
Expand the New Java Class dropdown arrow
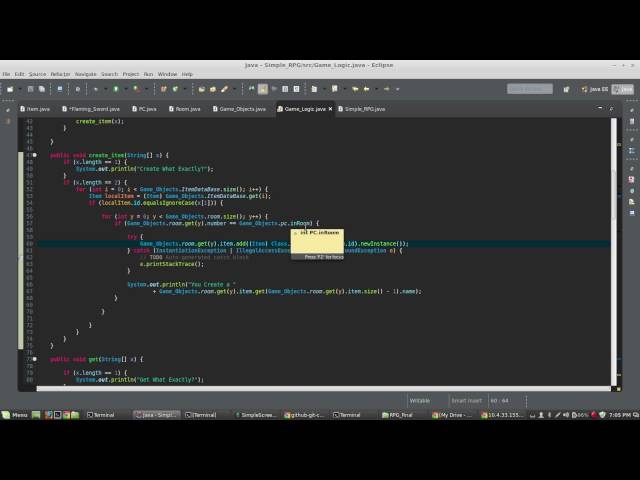coord(185,89)
